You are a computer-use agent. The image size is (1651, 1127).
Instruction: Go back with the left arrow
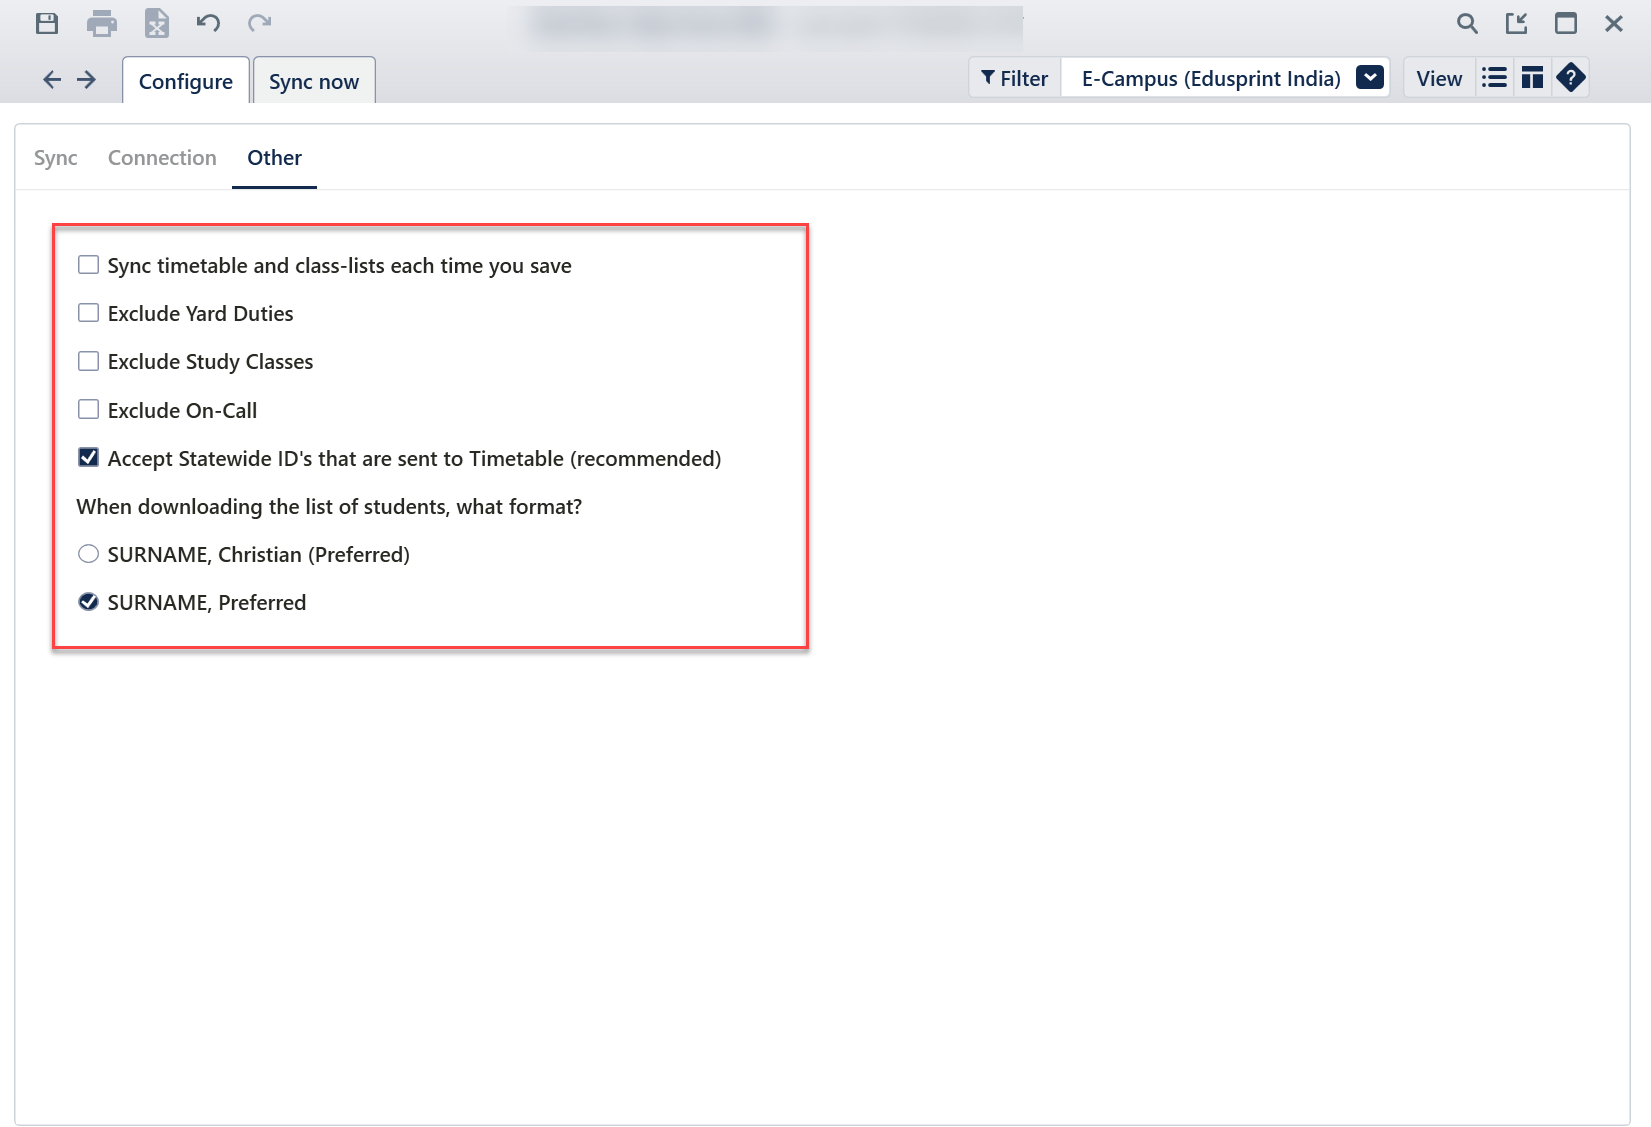[52, 79]
